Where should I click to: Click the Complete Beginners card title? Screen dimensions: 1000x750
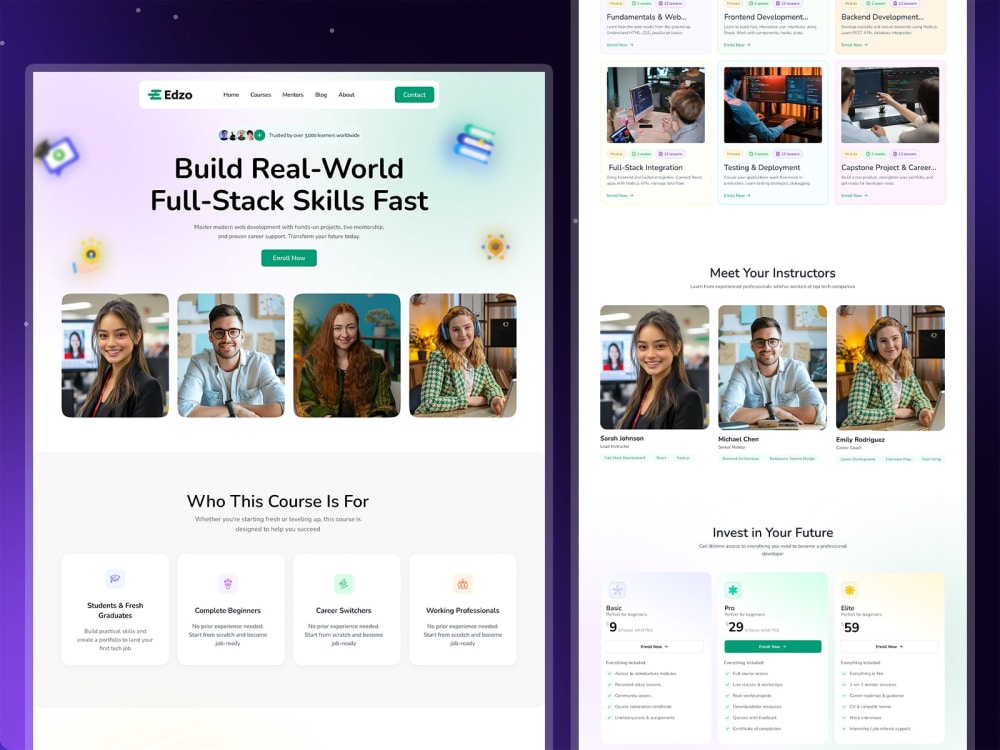[228, 610]
